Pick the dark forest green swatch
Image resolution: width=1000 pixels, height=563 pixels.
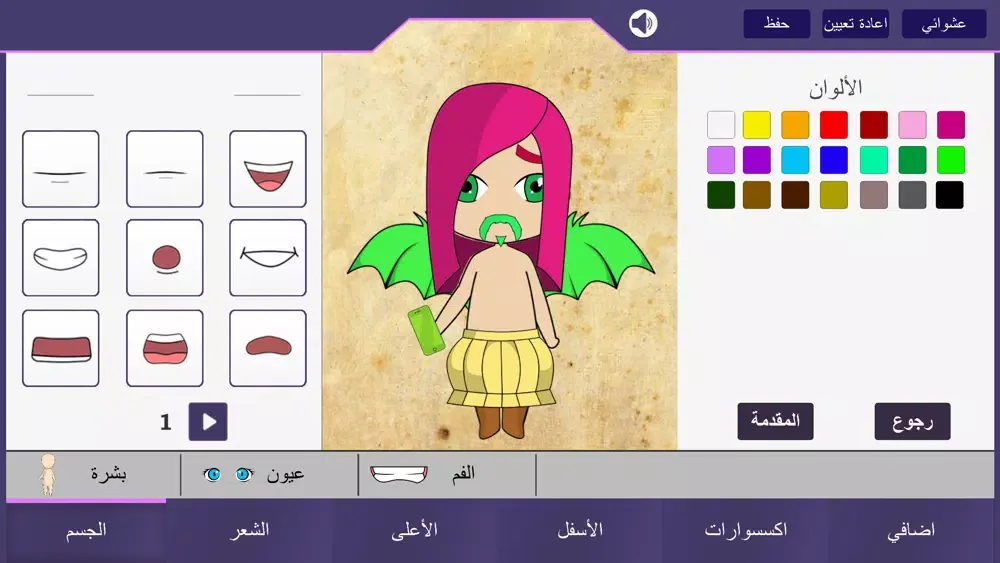[x=721, y=195]
